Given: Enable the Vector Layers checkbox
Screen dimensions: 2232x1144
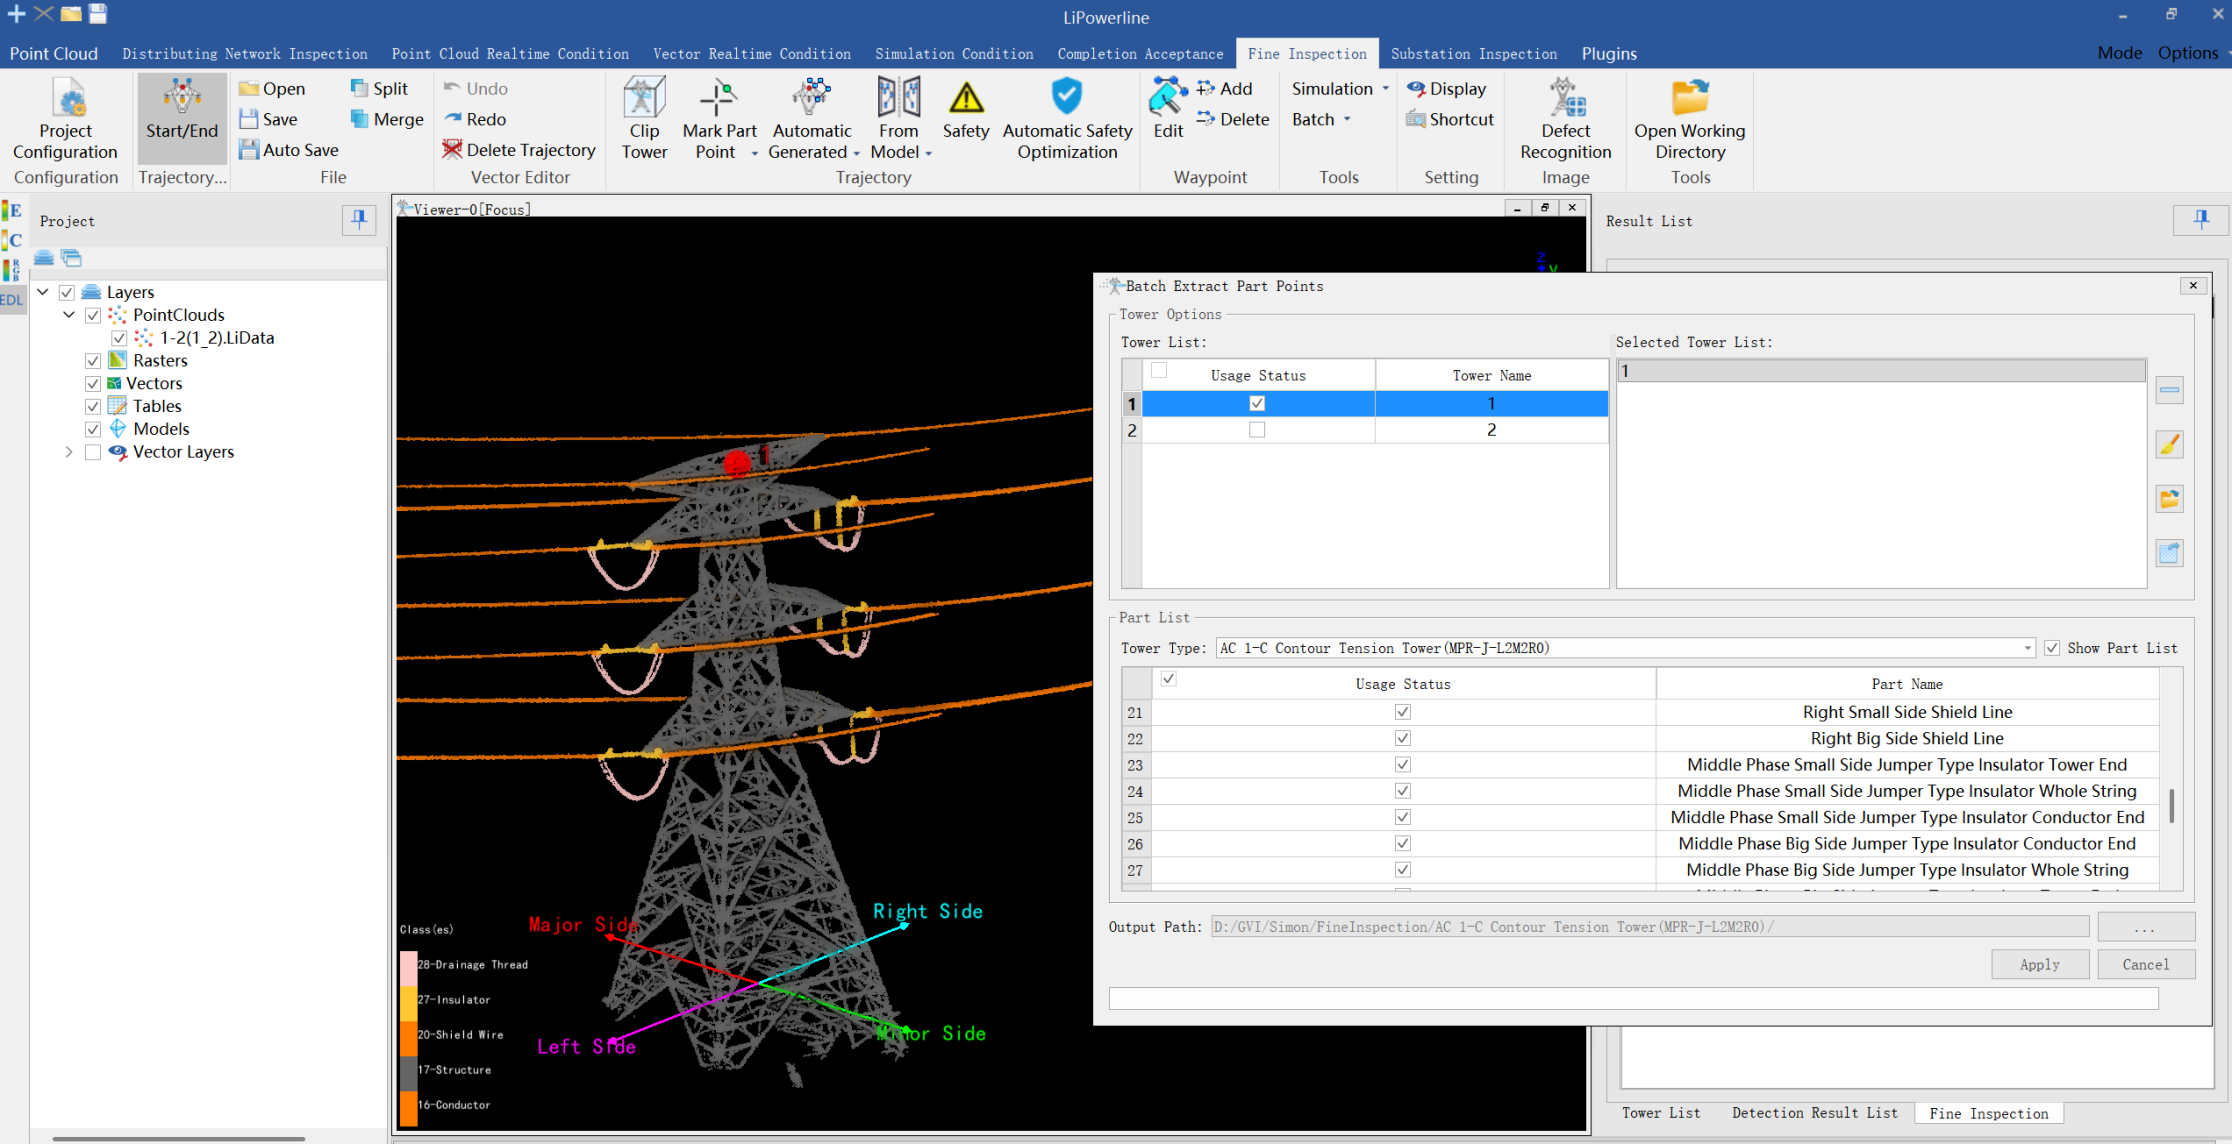Looking at the screenshot, I should point(93,452).
